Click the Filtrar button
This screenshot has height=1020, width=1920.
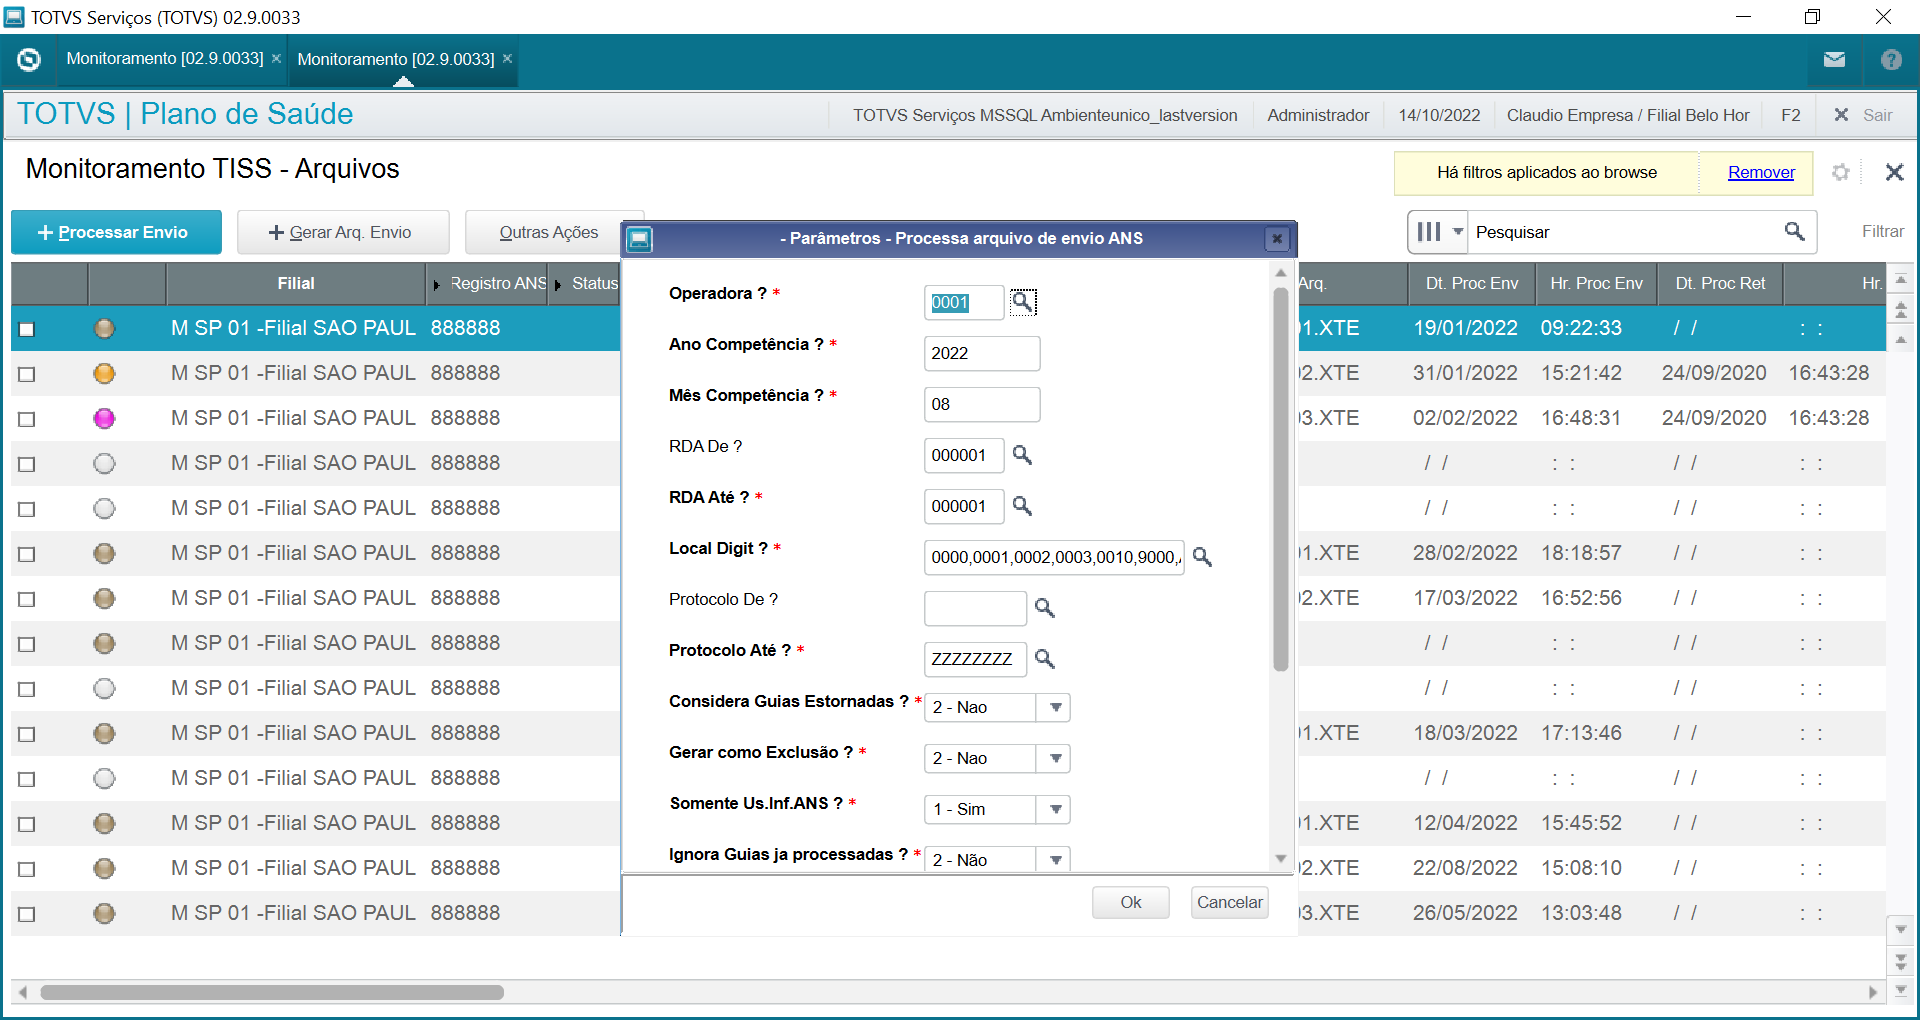coord(1883,232)
